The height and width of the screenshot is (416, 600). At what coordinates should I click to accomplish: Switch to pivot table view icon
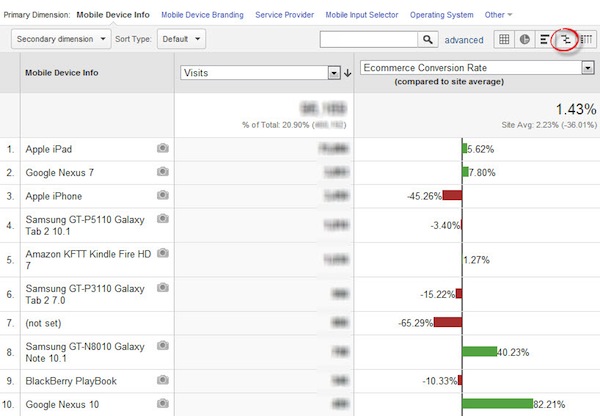point(586,39)
